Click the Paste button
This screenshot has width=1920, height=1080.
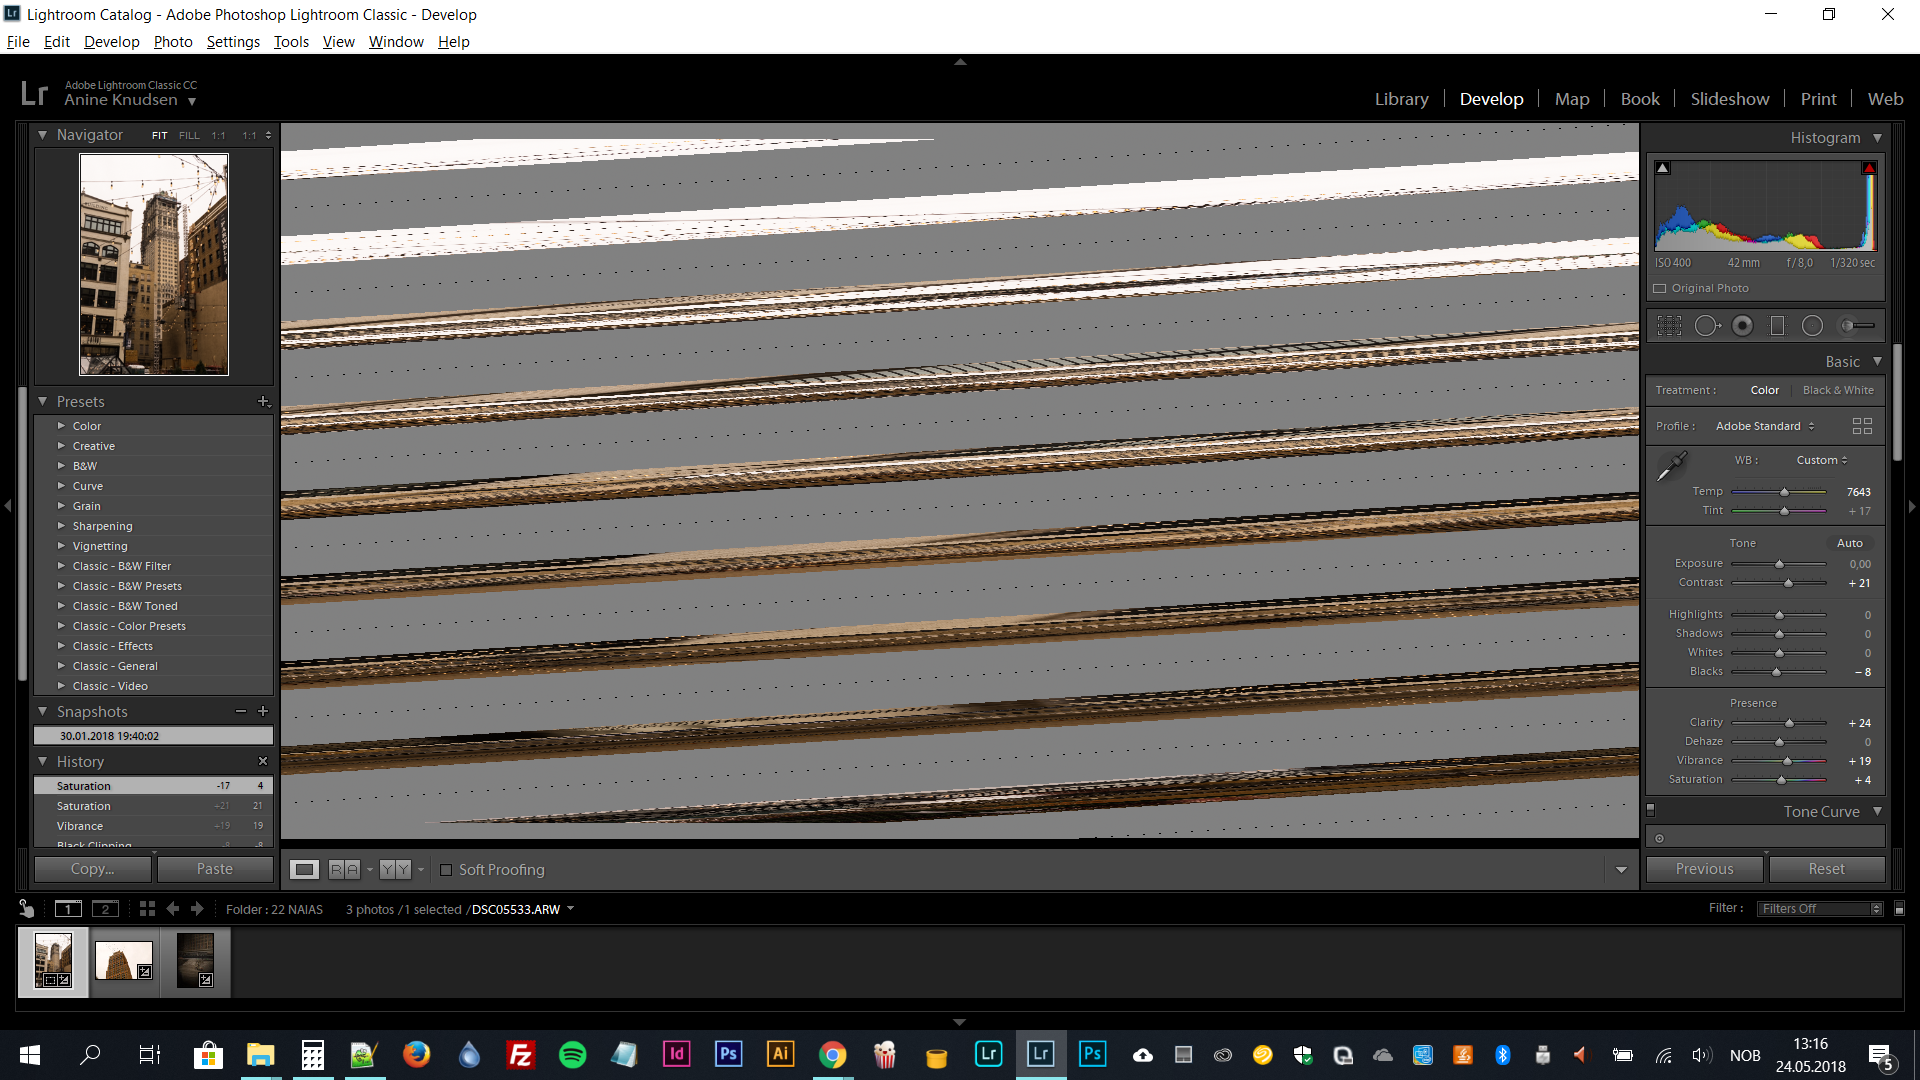point(215,869)
